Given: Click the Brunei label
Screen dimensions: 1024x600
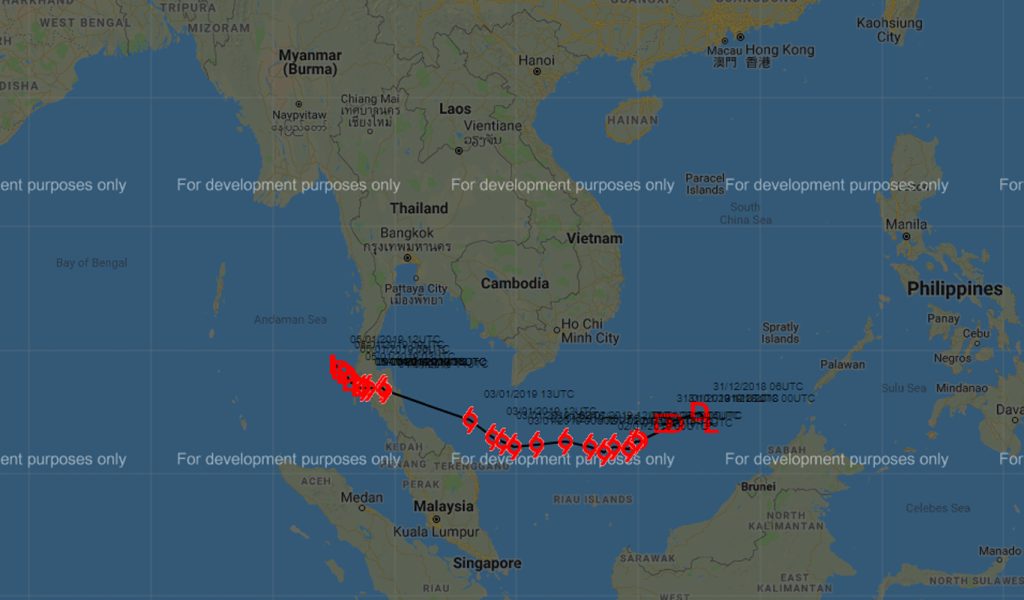Looking at the screenshot, I should 758,486.
